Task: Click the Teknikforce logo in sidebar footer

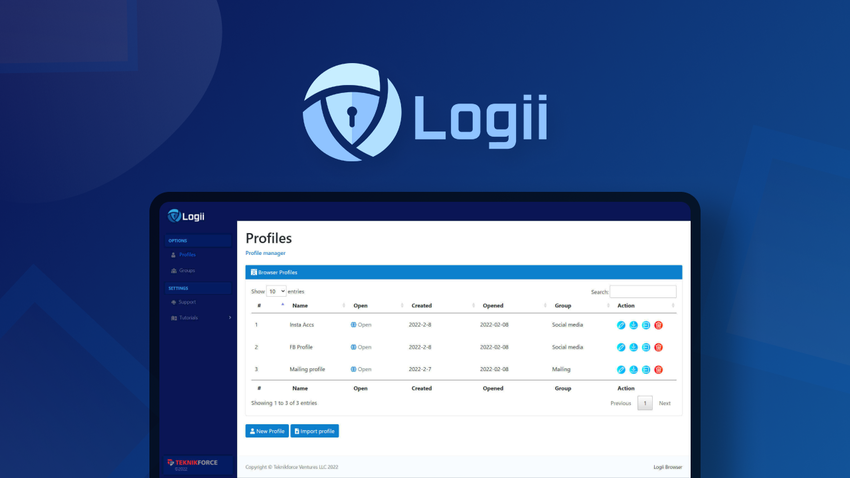Action: click(x=192, y=463)
